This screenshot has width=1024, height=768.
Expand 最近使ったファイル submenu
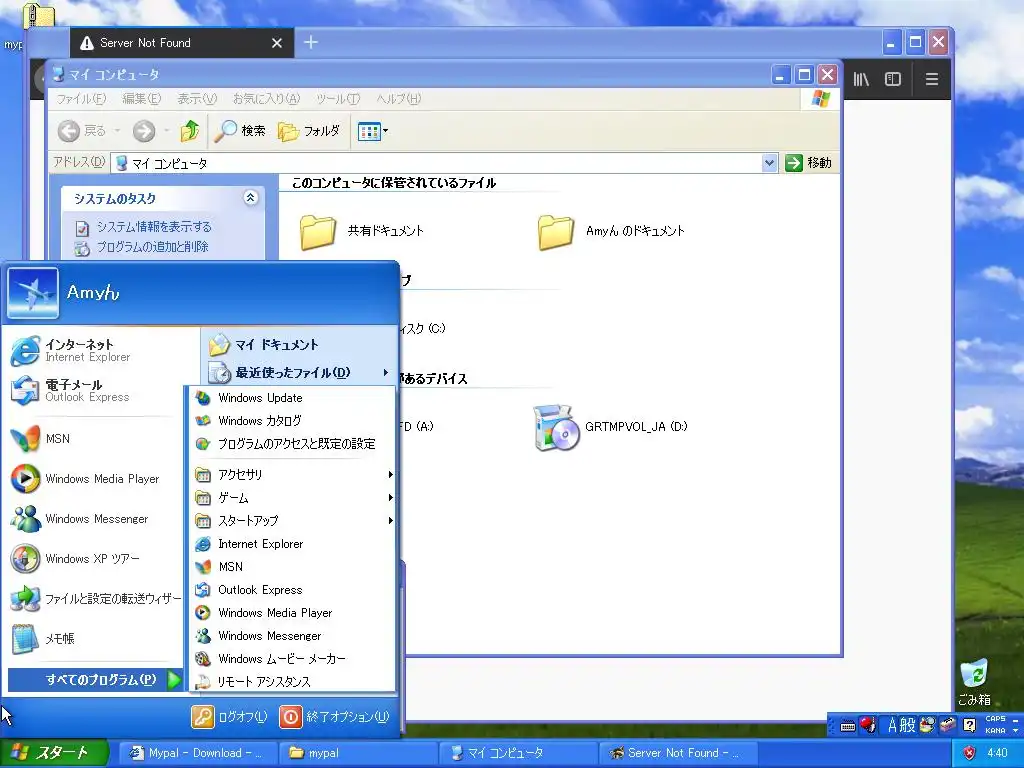coord(299,373)
